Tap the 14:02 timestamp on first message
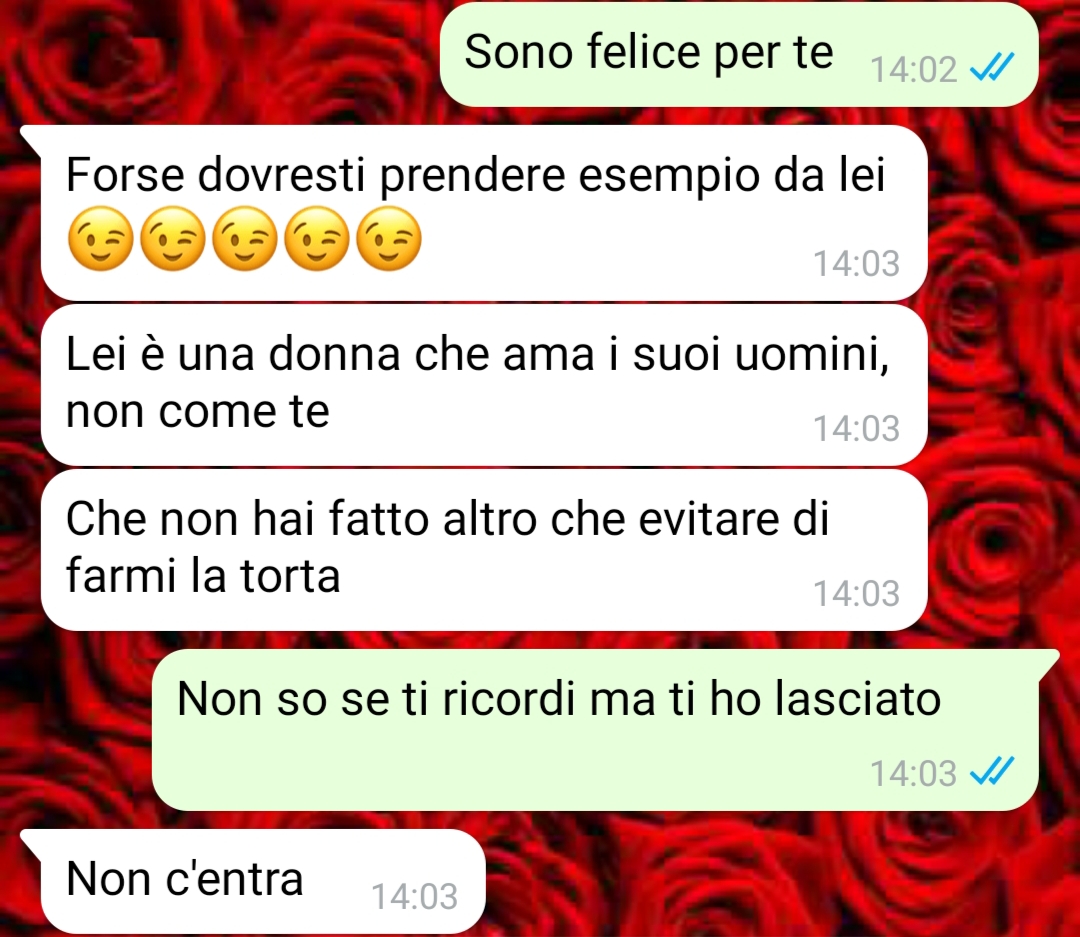The image size is (1080, 937). (x=913, y=70)
